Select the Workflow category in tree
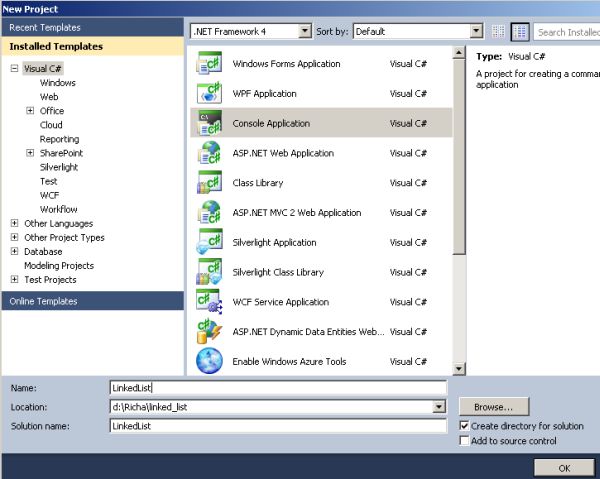 (59, 209)
